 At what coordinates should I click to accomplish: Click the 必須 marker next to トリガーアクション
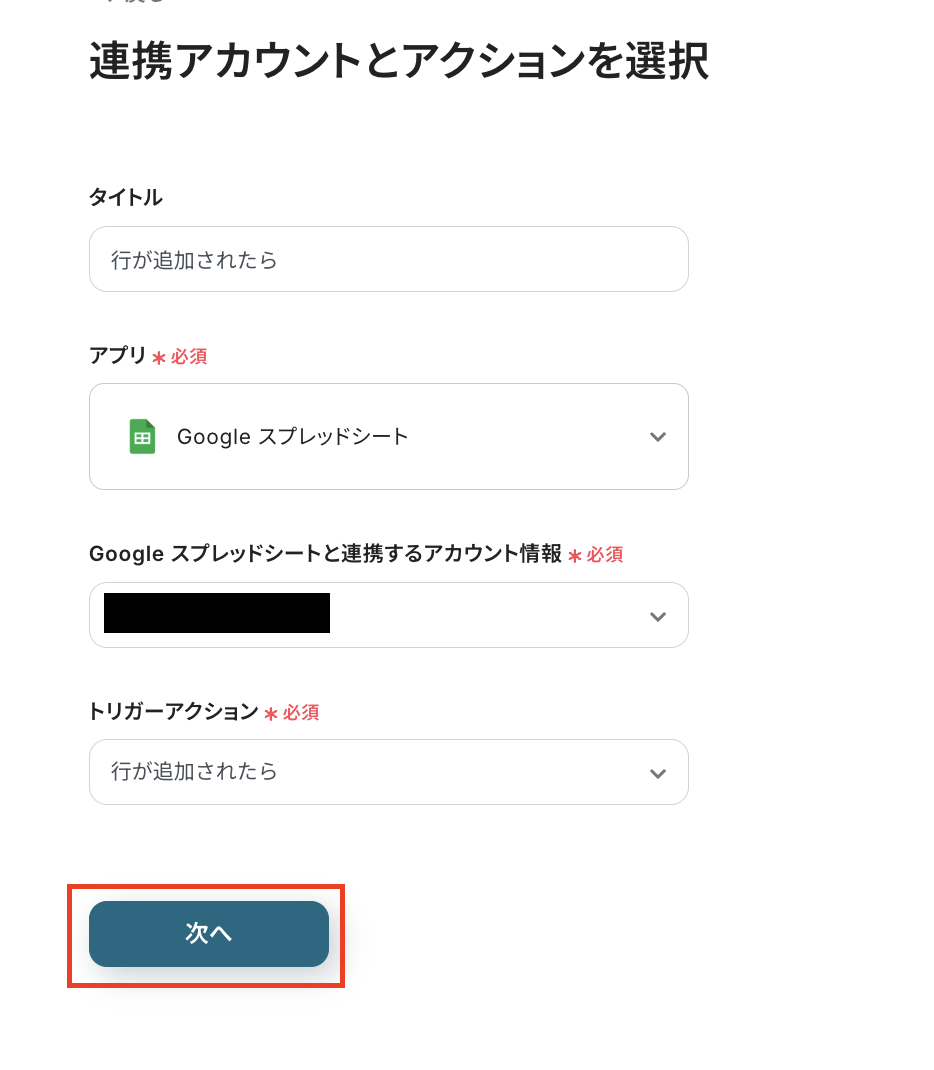tap(301, 713)
